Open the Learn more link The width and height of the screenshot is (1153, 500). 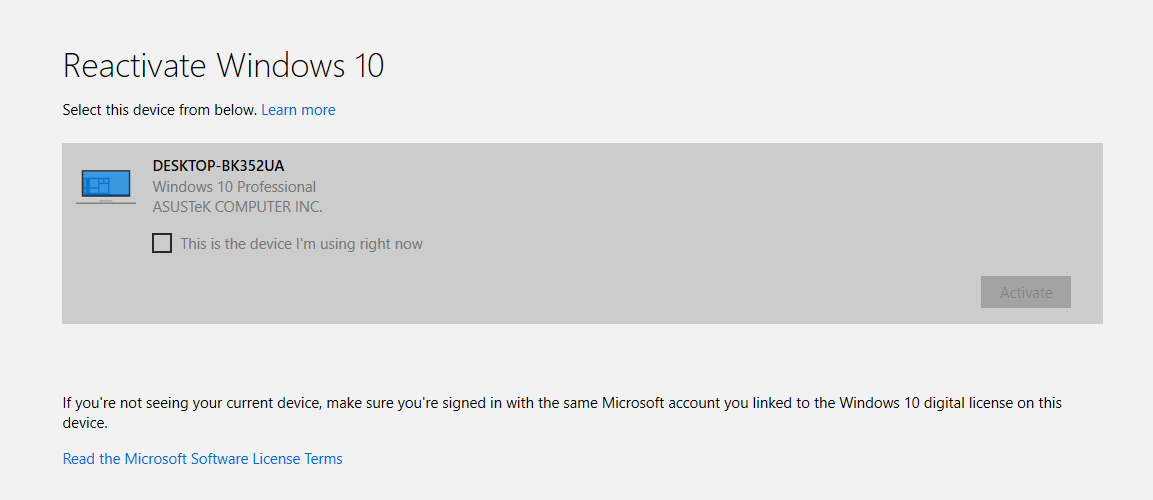tap(298, 110)
